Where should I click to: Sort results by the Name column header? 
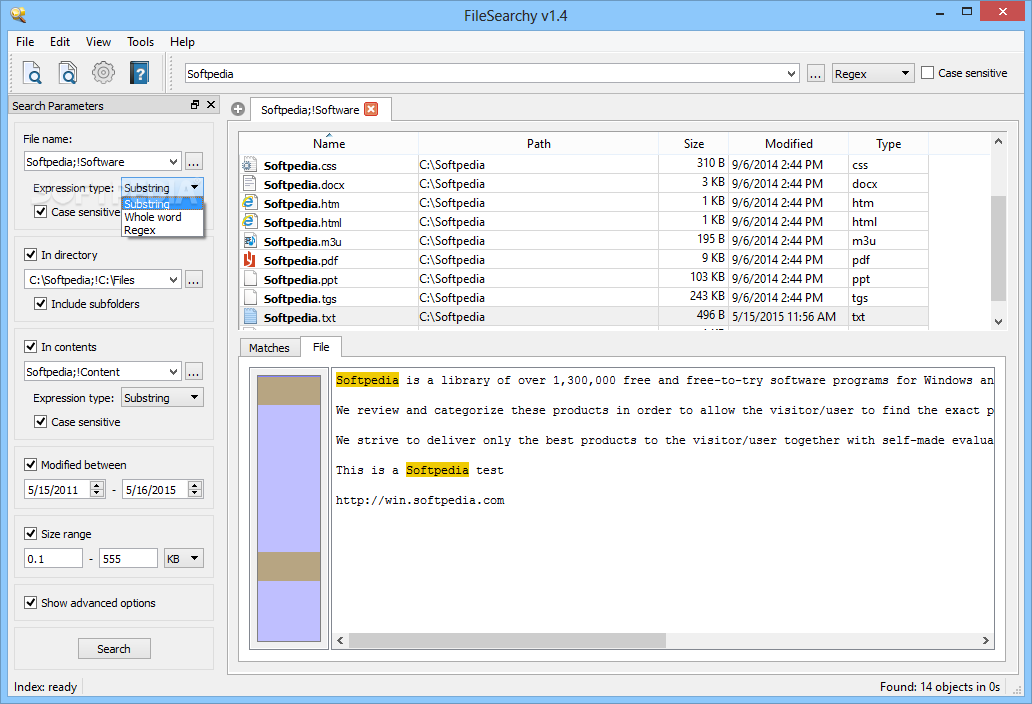(329, 143)
